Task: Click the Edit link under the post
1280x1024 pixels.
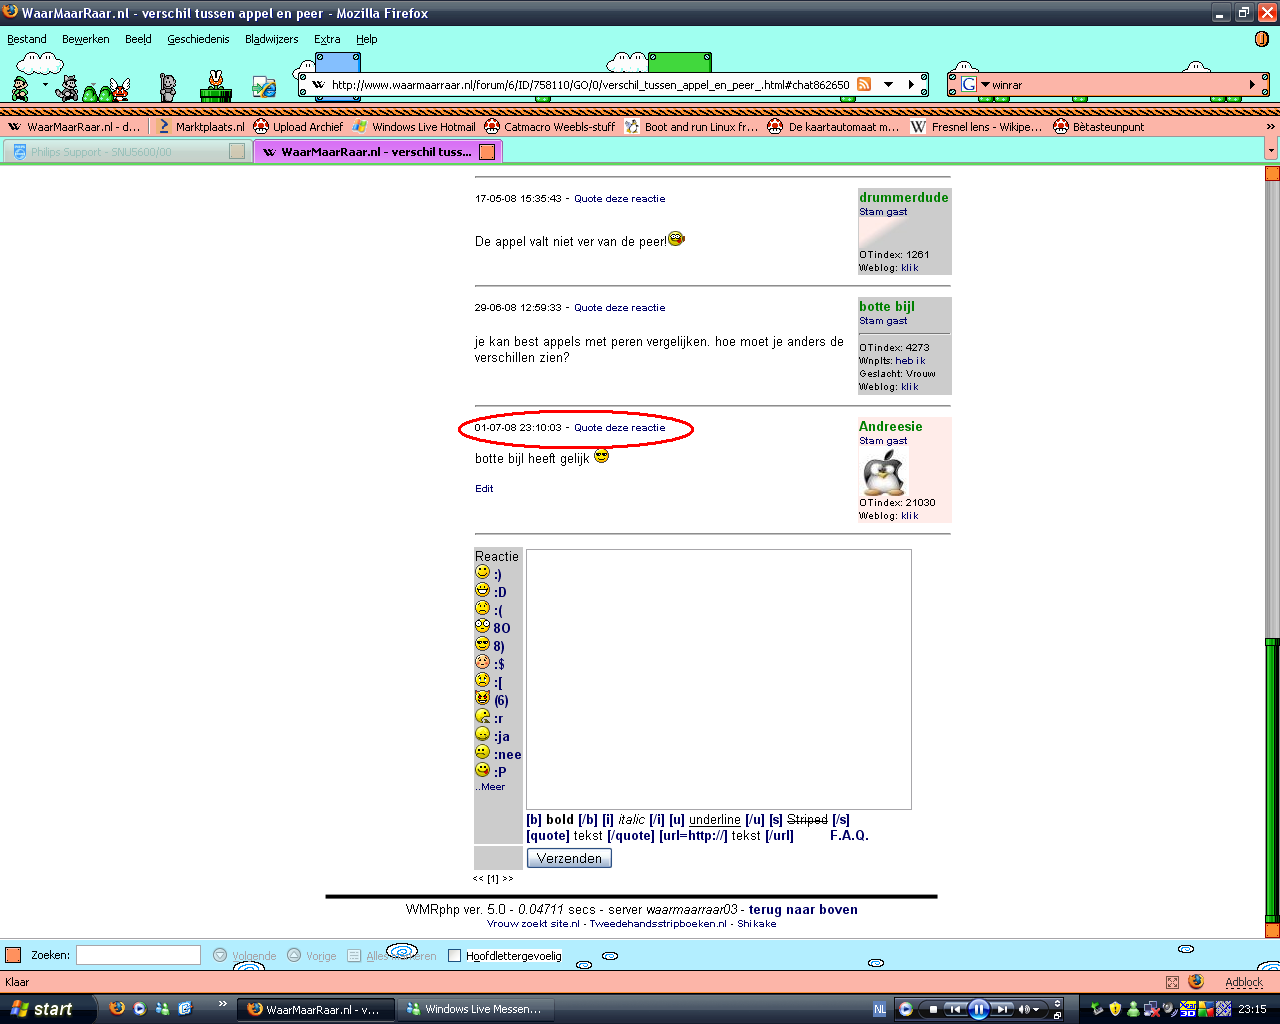Action: point(484,489)
